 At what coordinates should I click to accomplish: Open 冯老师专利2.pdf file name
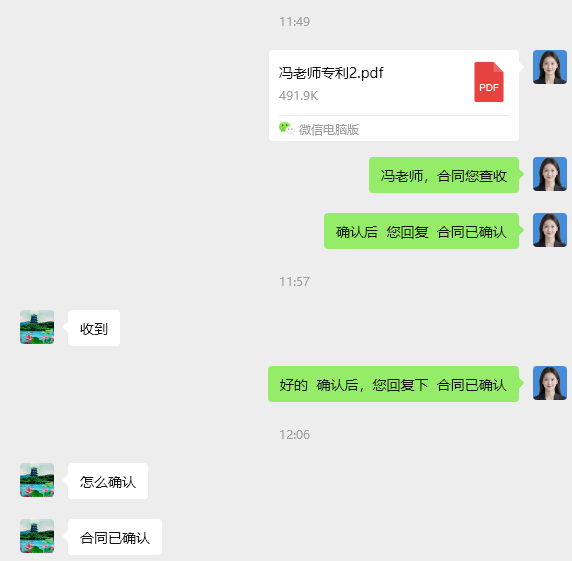click(331, 73)
